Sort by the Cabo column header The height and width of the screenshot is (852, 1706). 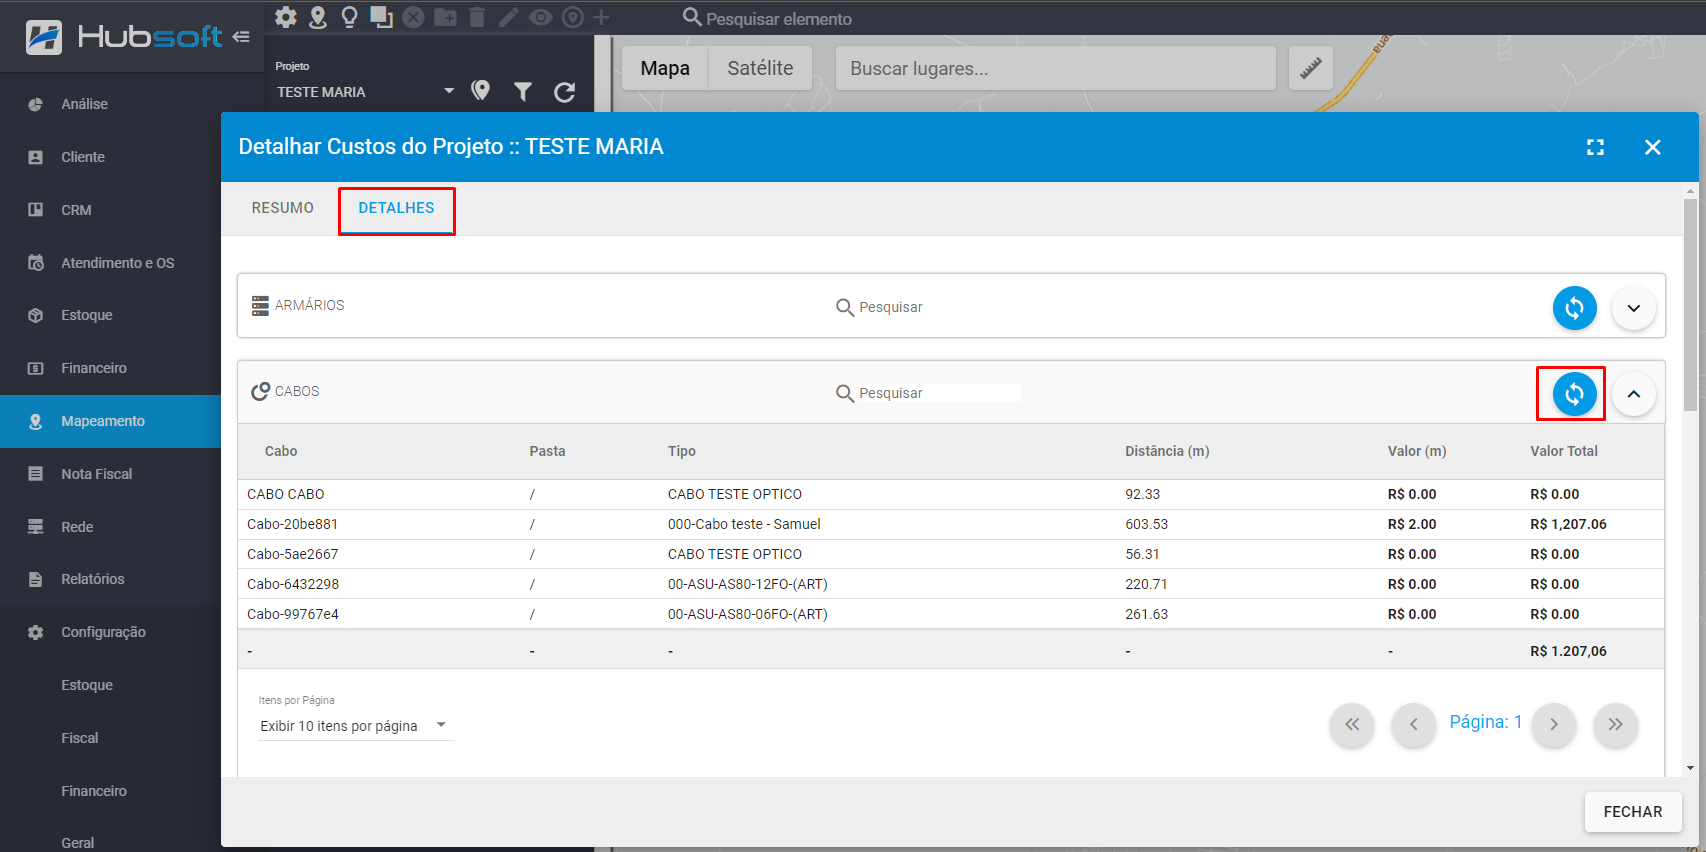point(281,451)
